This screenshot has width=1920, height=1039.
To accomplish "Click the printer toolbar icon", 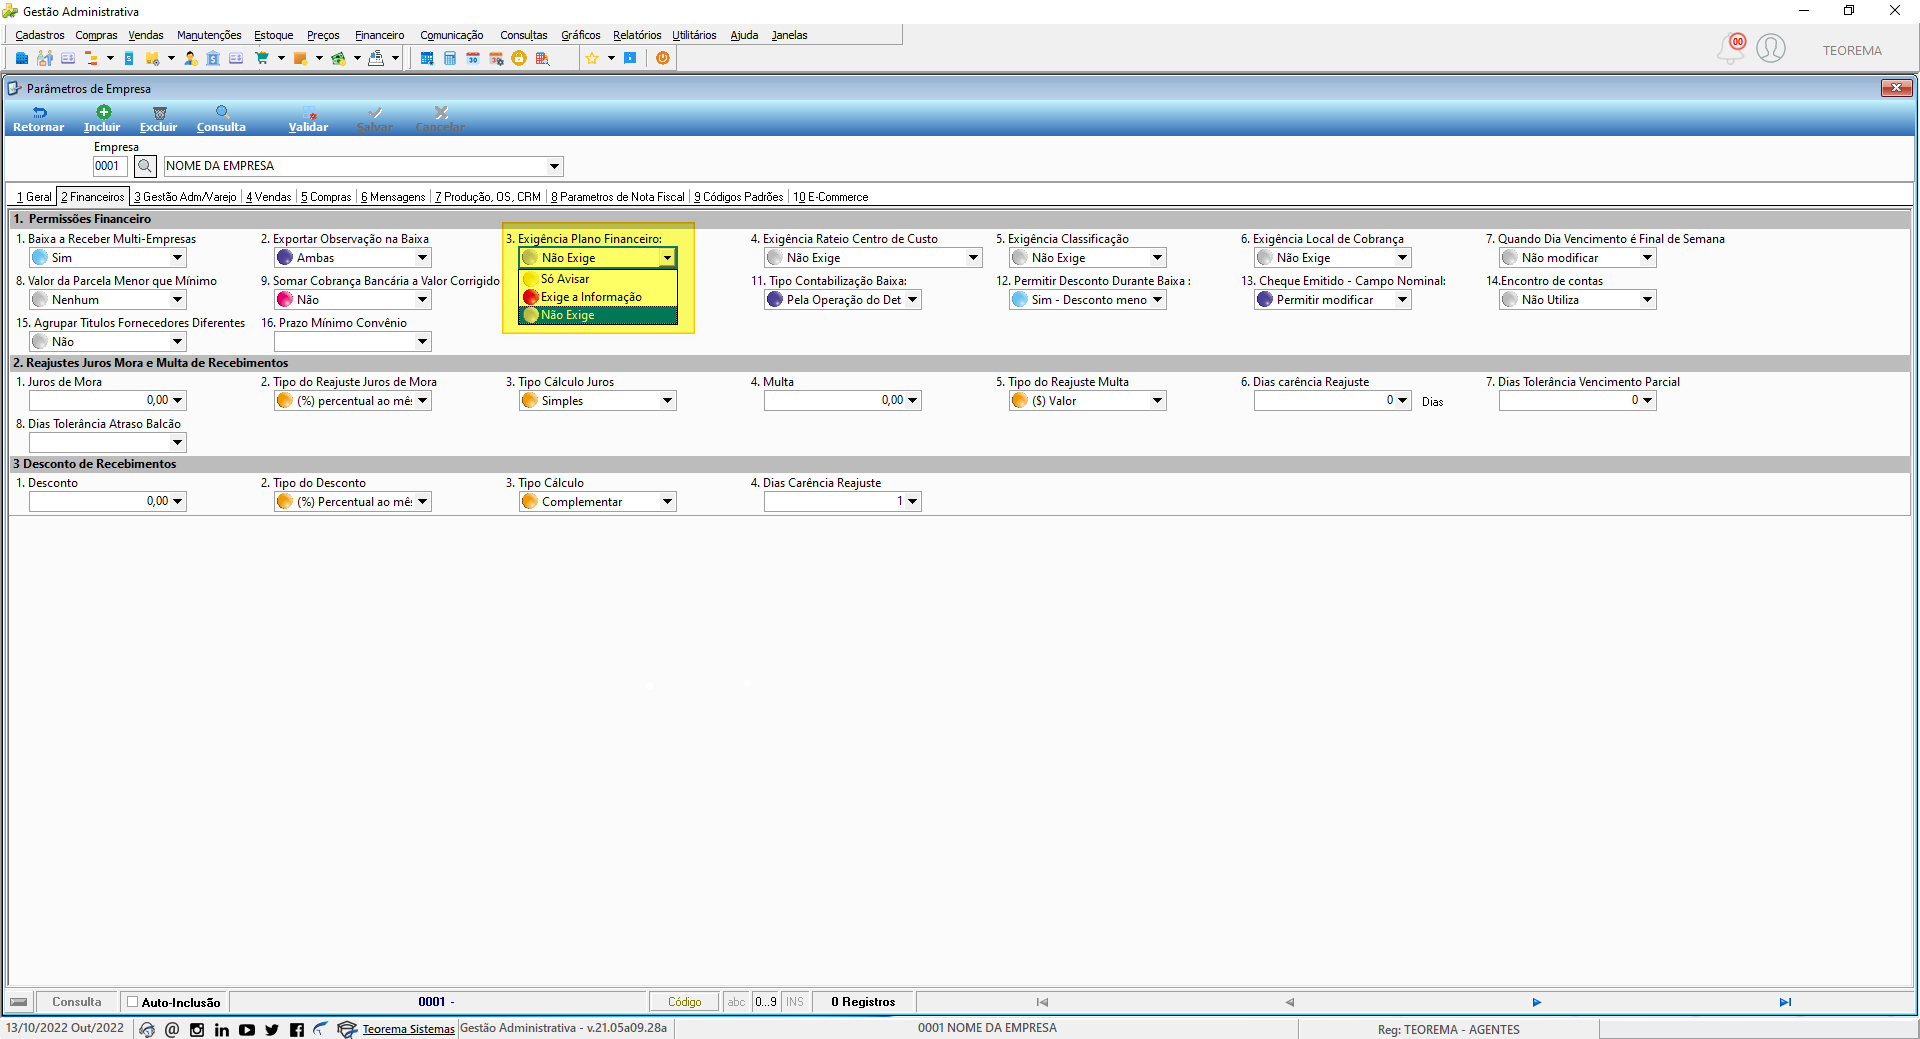I will [376, 58].
